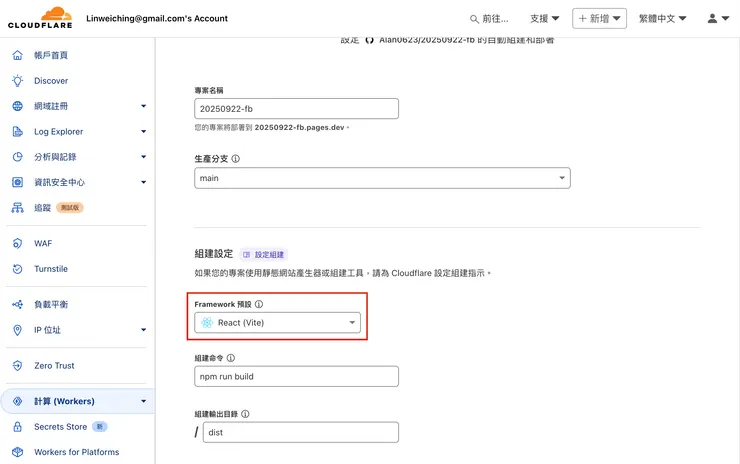Image resolution: width=740 pixels, height=464 pixels.
Task: Expand the Log Explorer sidebar section
Action: [143, 132]
